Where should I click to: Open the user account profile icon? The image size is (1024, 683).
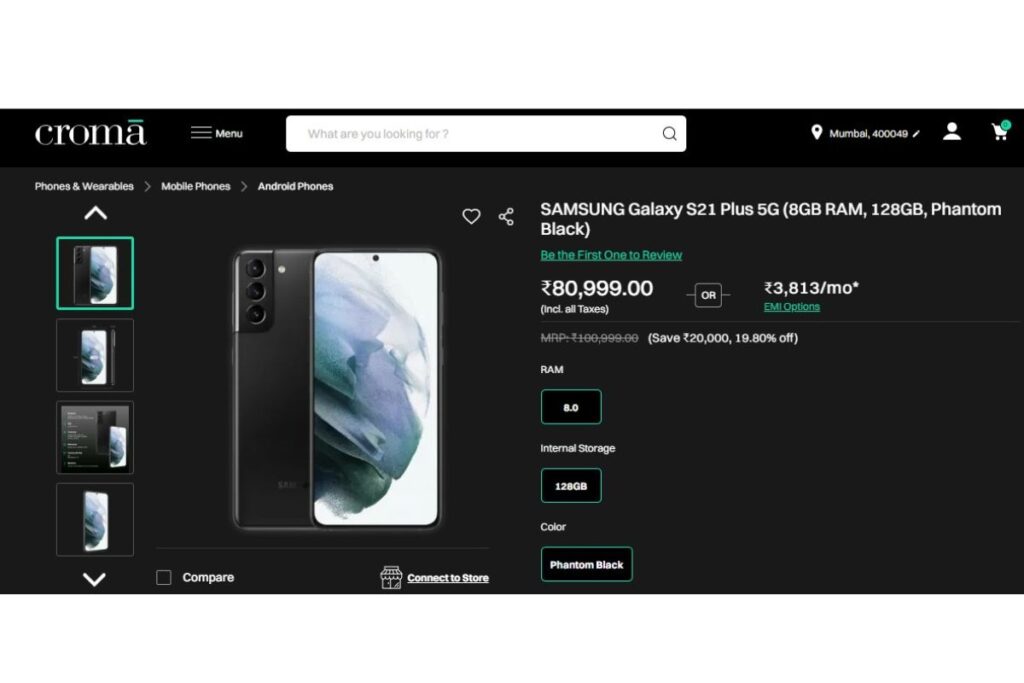[952, 132]
